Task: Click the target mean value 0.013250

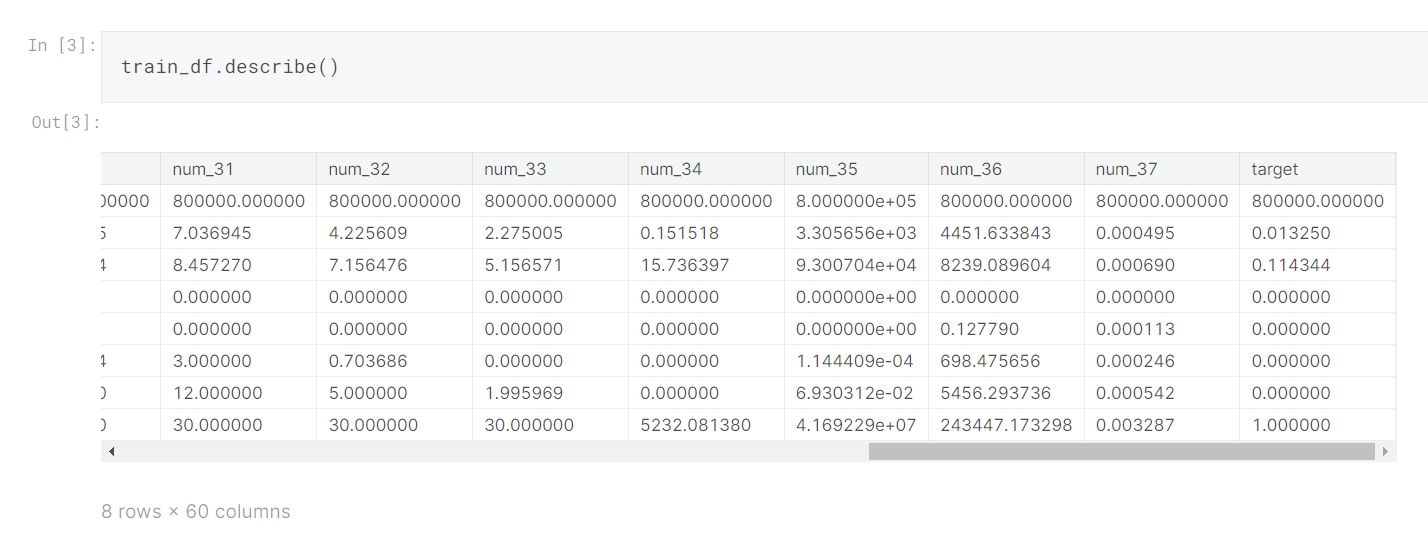Action: (1291, 233)
